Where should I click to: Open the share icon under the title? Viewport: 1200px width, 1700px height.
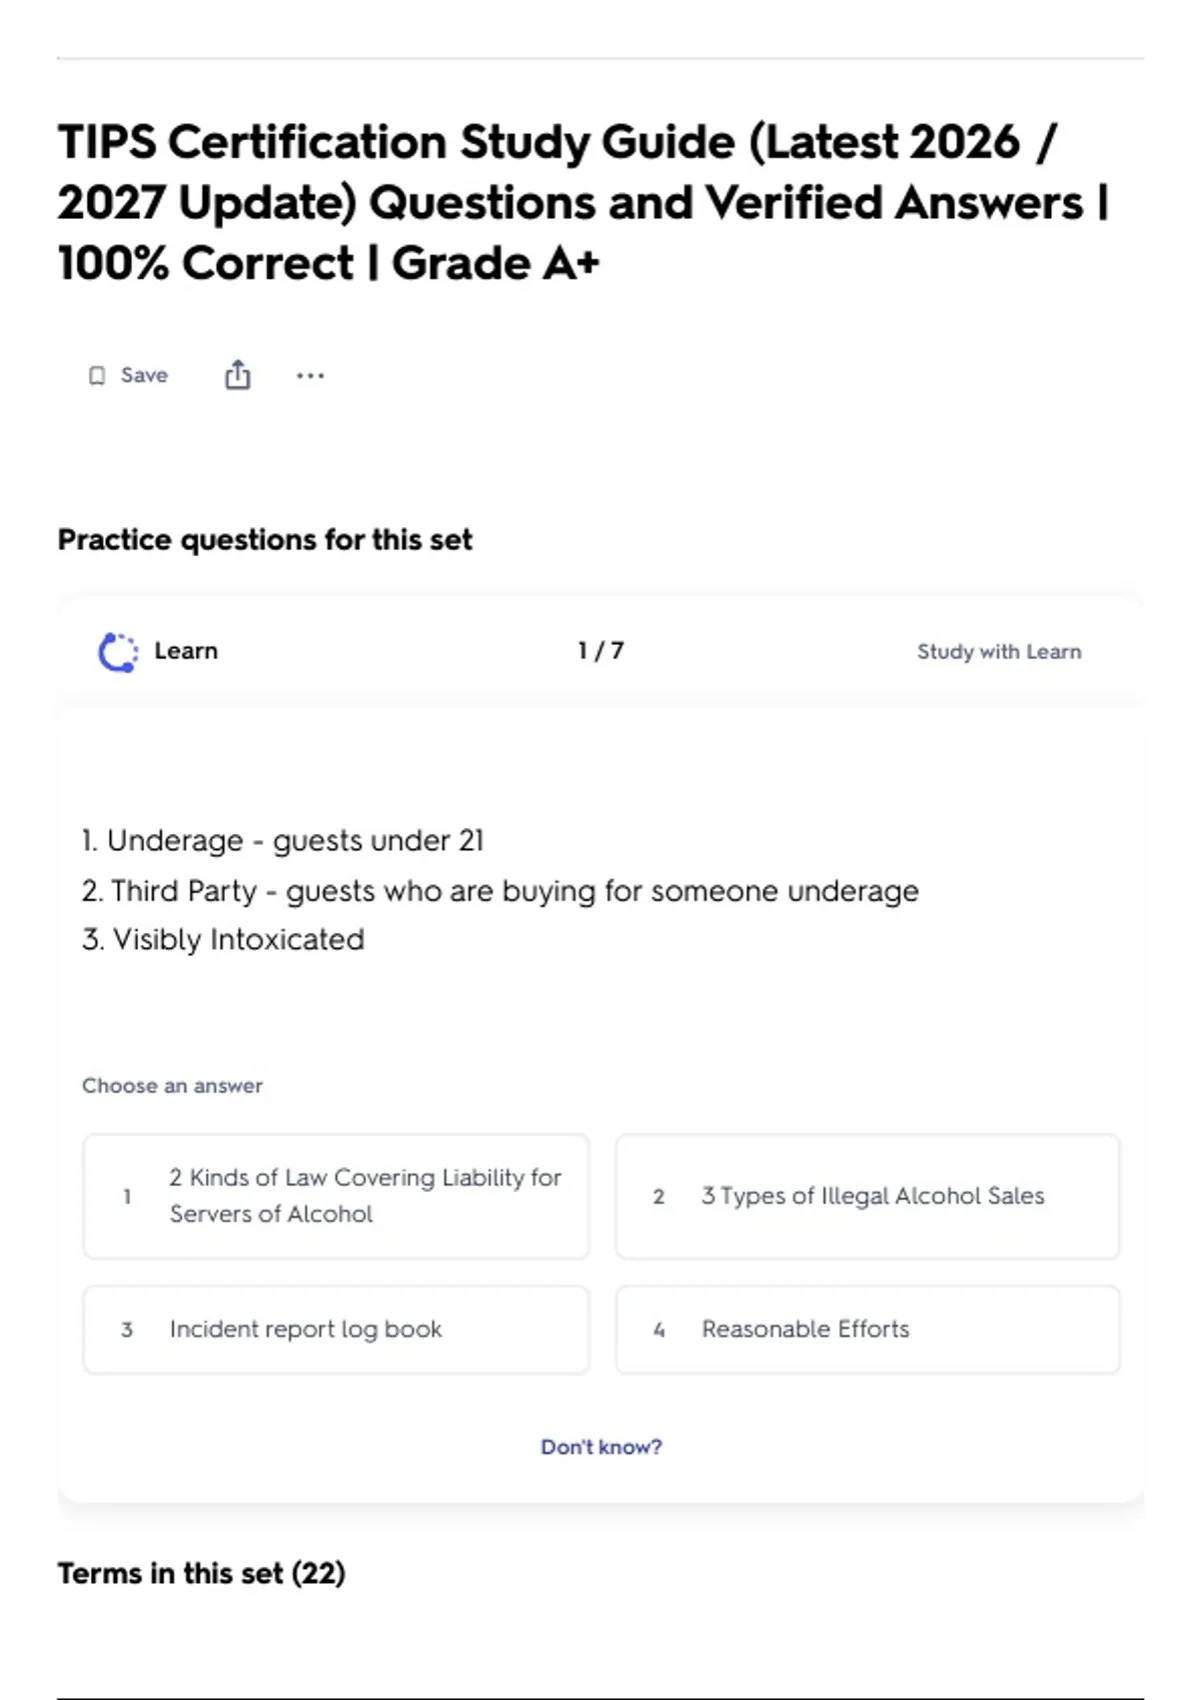coord(237,375)
